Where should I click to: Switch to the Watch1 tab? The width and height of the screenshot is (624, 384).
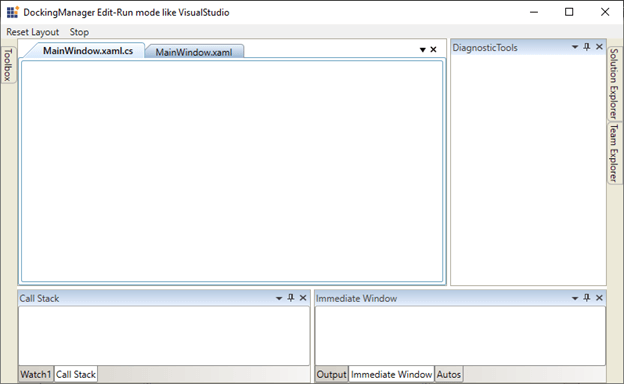click(x=36, y=374)
